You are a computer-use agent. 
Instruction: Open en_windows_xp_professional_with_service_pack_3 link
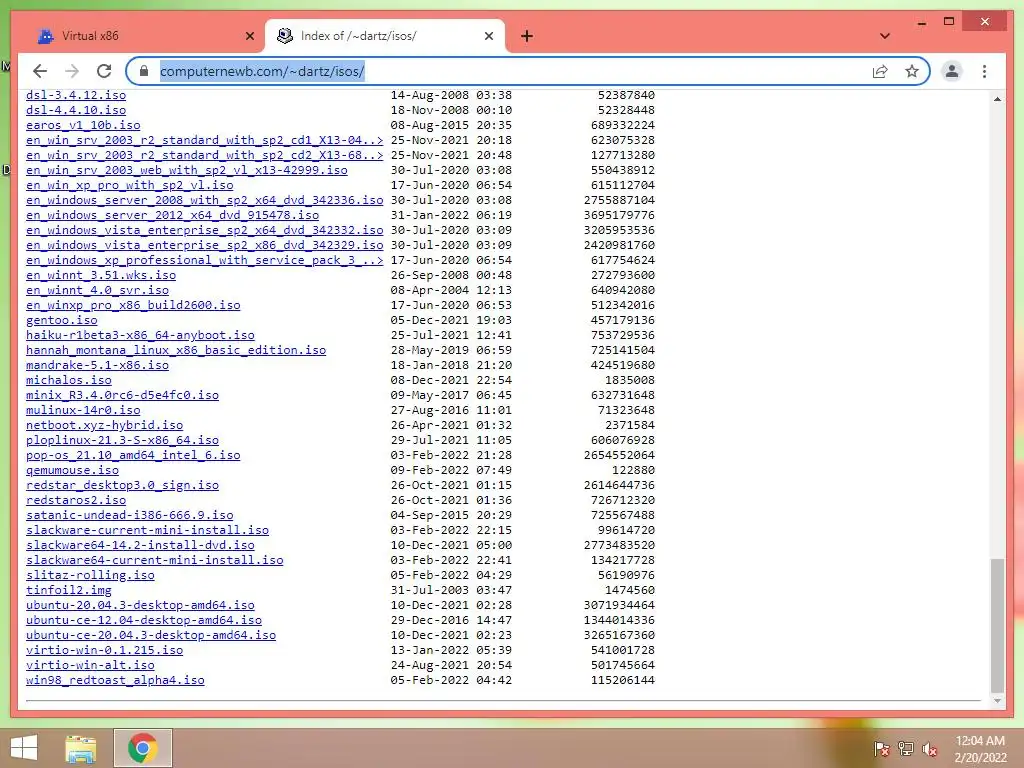pyautogui.click(x=204, y=261)
